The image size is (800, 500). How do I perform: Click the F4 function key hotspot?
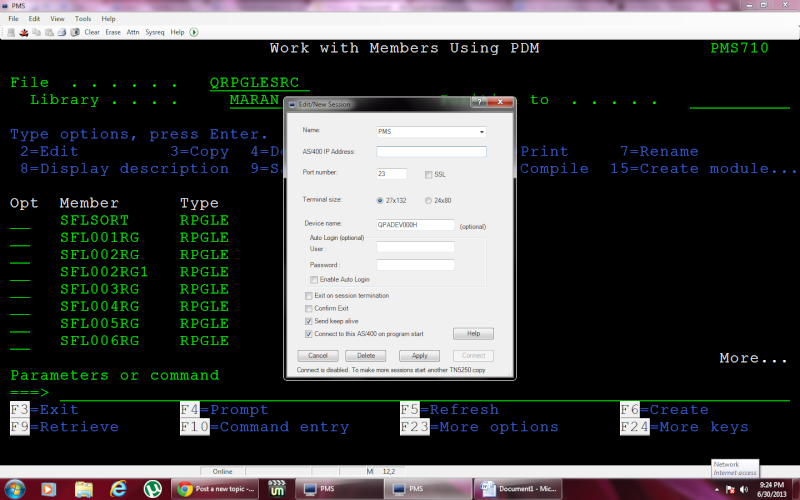(190, 410)
